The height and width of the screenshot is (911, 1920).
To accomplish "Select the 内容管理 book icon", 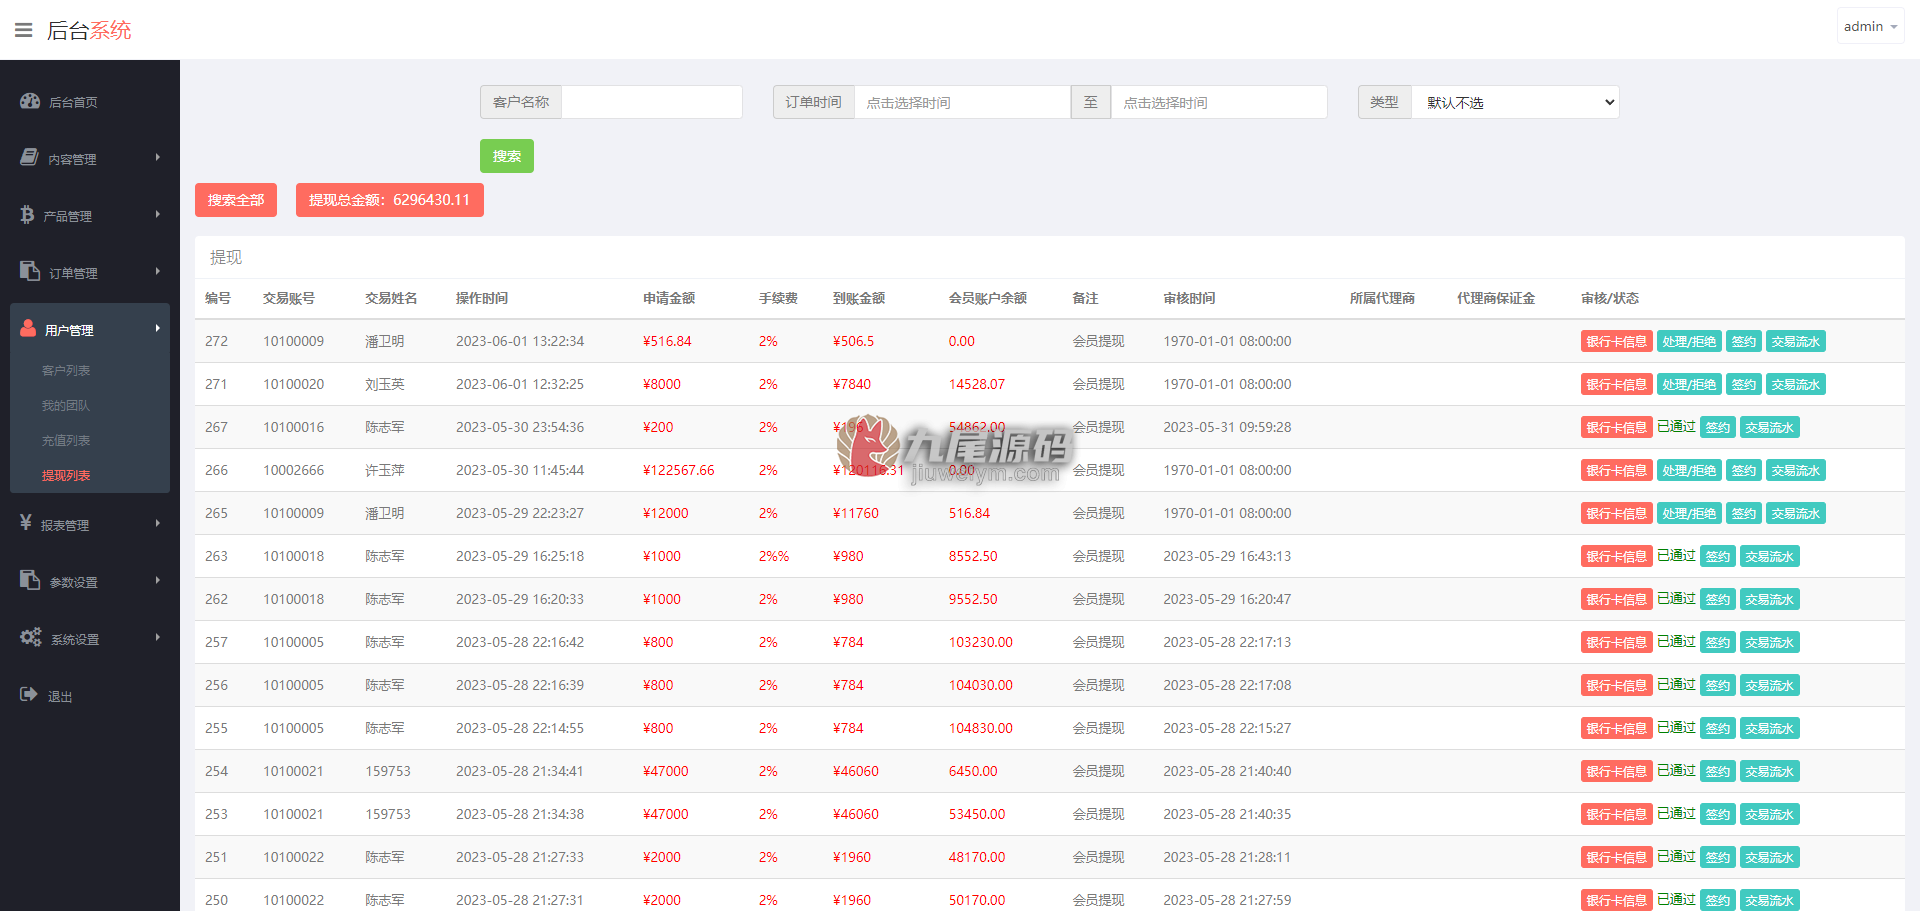I will [29, 157].
